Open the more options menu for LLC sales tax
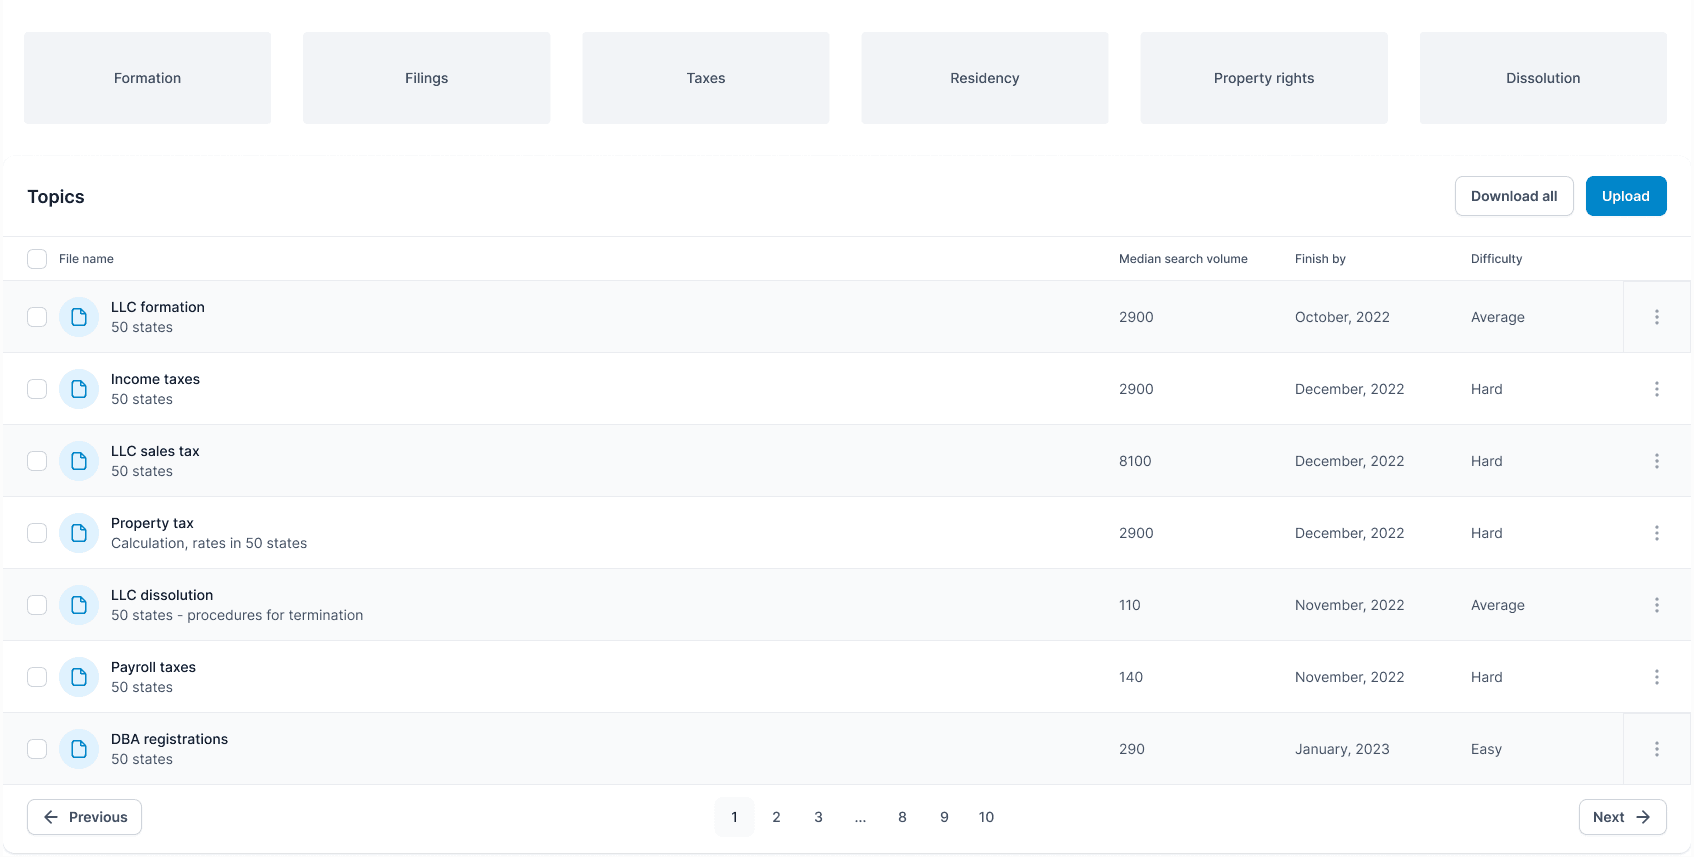The height and width of the screenshot is (857, 1694). tap(1656, 461)
